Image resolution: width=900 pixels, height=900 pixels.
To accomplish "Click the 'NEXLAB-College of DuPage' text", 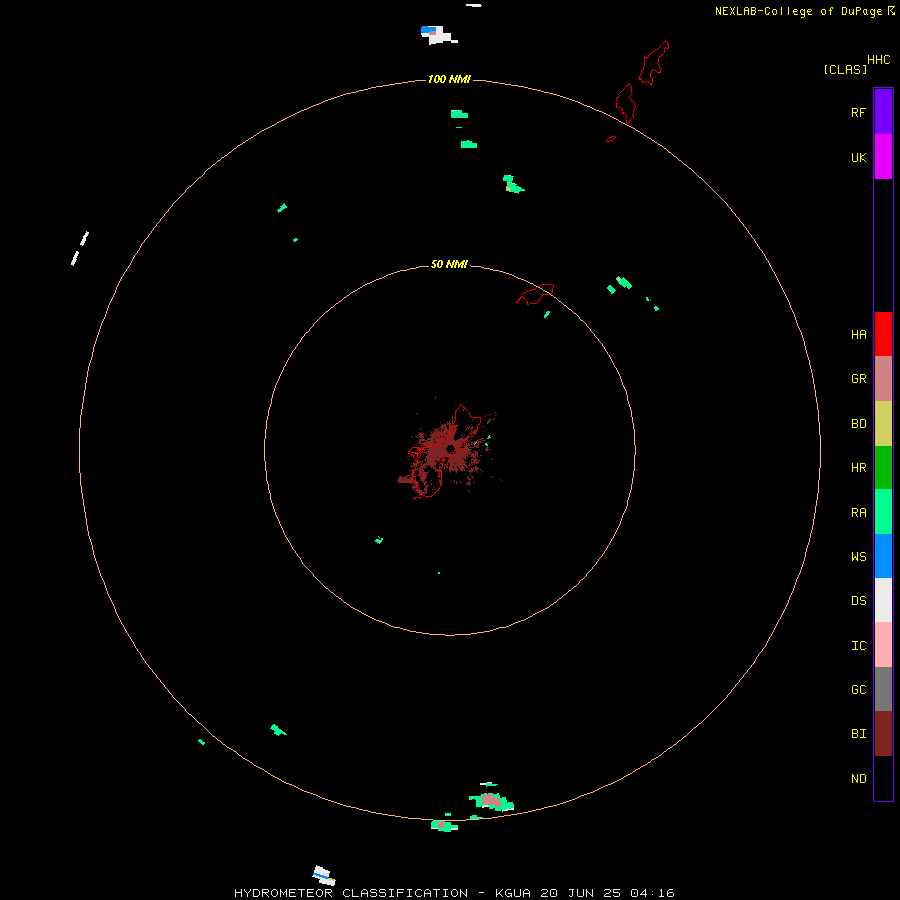I will pos(798,11).
